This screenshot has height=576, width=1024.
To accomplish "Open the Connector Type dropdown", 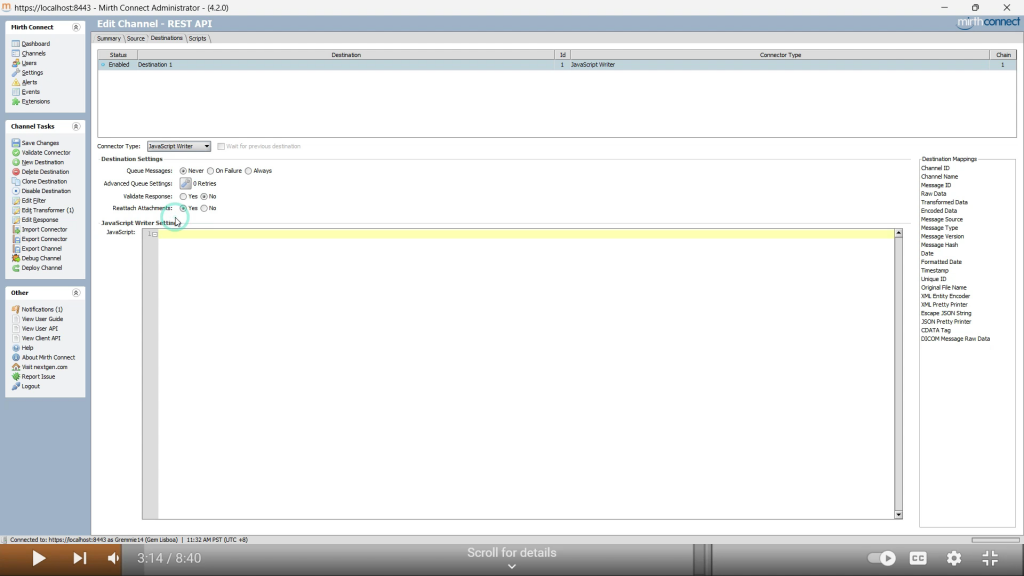I will coord(178,146).
